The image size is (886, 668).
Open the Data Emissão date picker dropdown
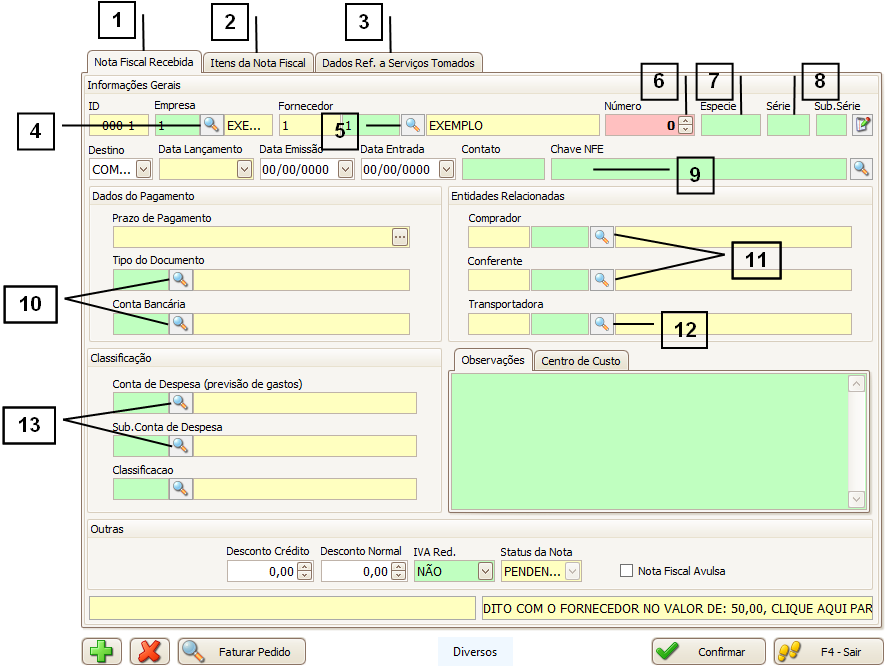346,169
